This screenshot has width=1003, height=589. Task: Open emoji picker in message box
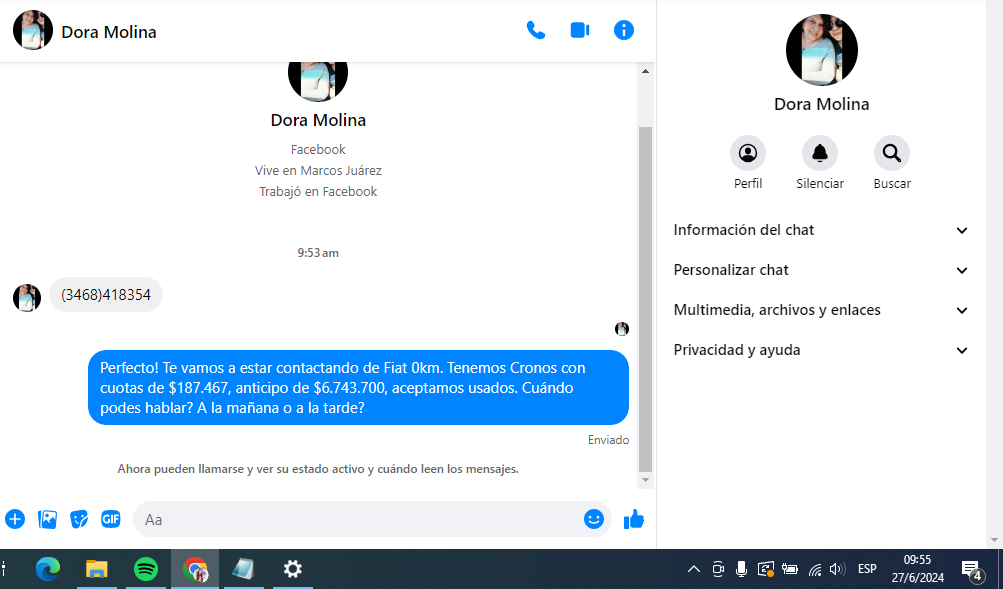tap(594, 519)
